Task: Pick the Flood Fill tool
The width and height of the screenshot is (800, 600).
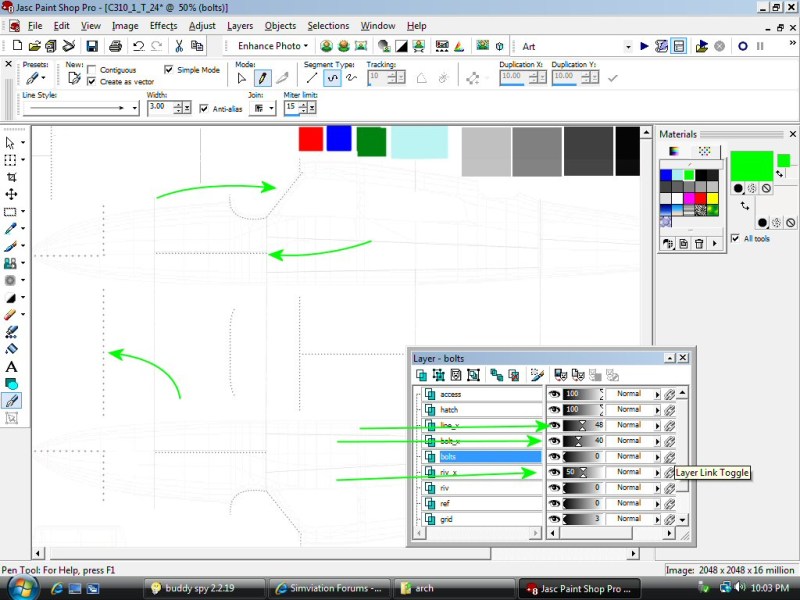Action: [11, 350]
